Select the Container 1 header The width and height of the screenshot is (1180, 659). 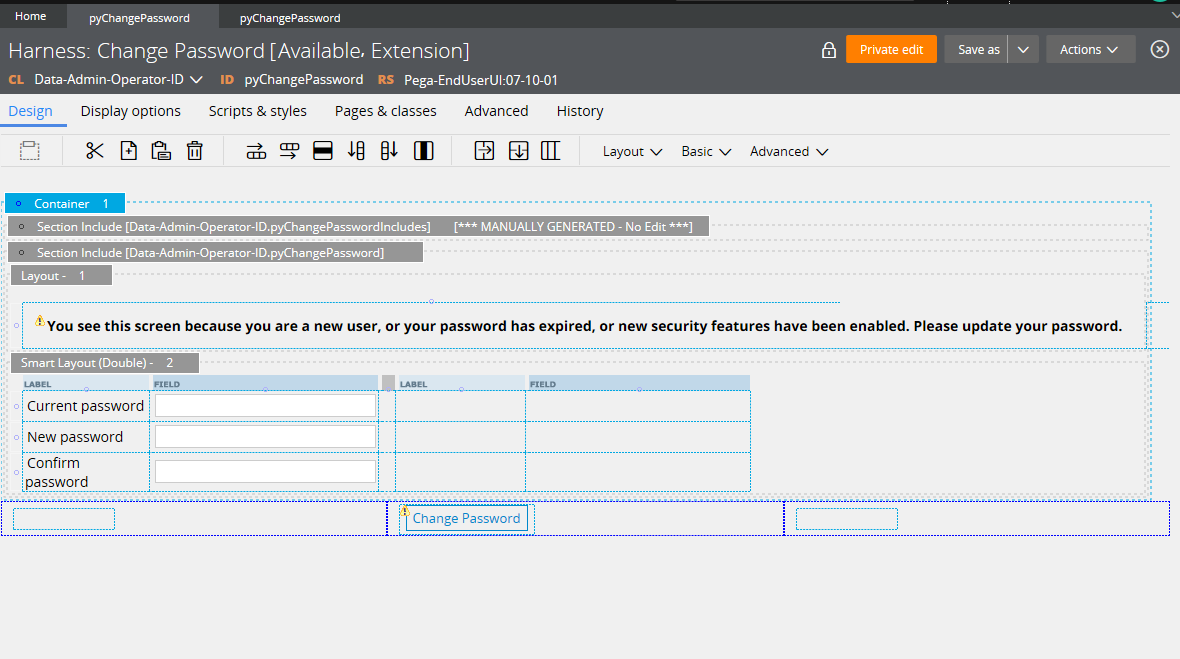coord(65,203)
